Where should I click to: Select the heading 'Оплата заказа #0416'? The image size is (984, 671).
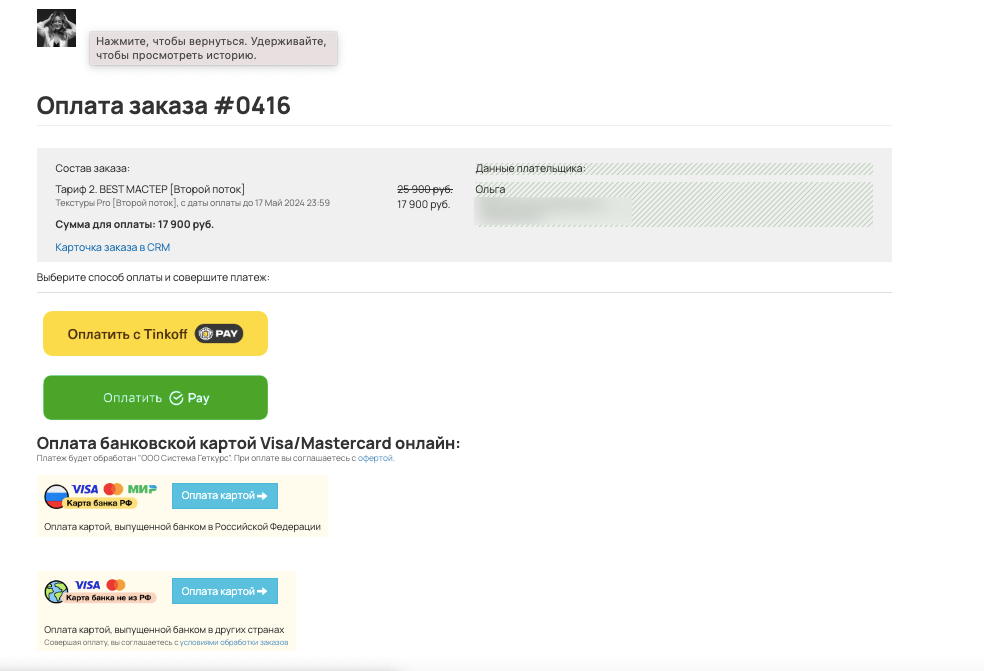(x=163, y=105)
